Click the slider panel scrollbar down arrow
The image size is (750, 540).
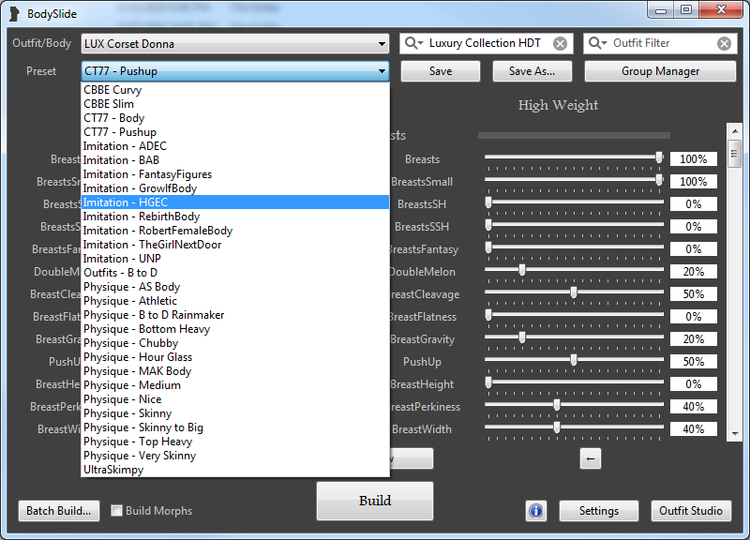click(x=734, y=434)
